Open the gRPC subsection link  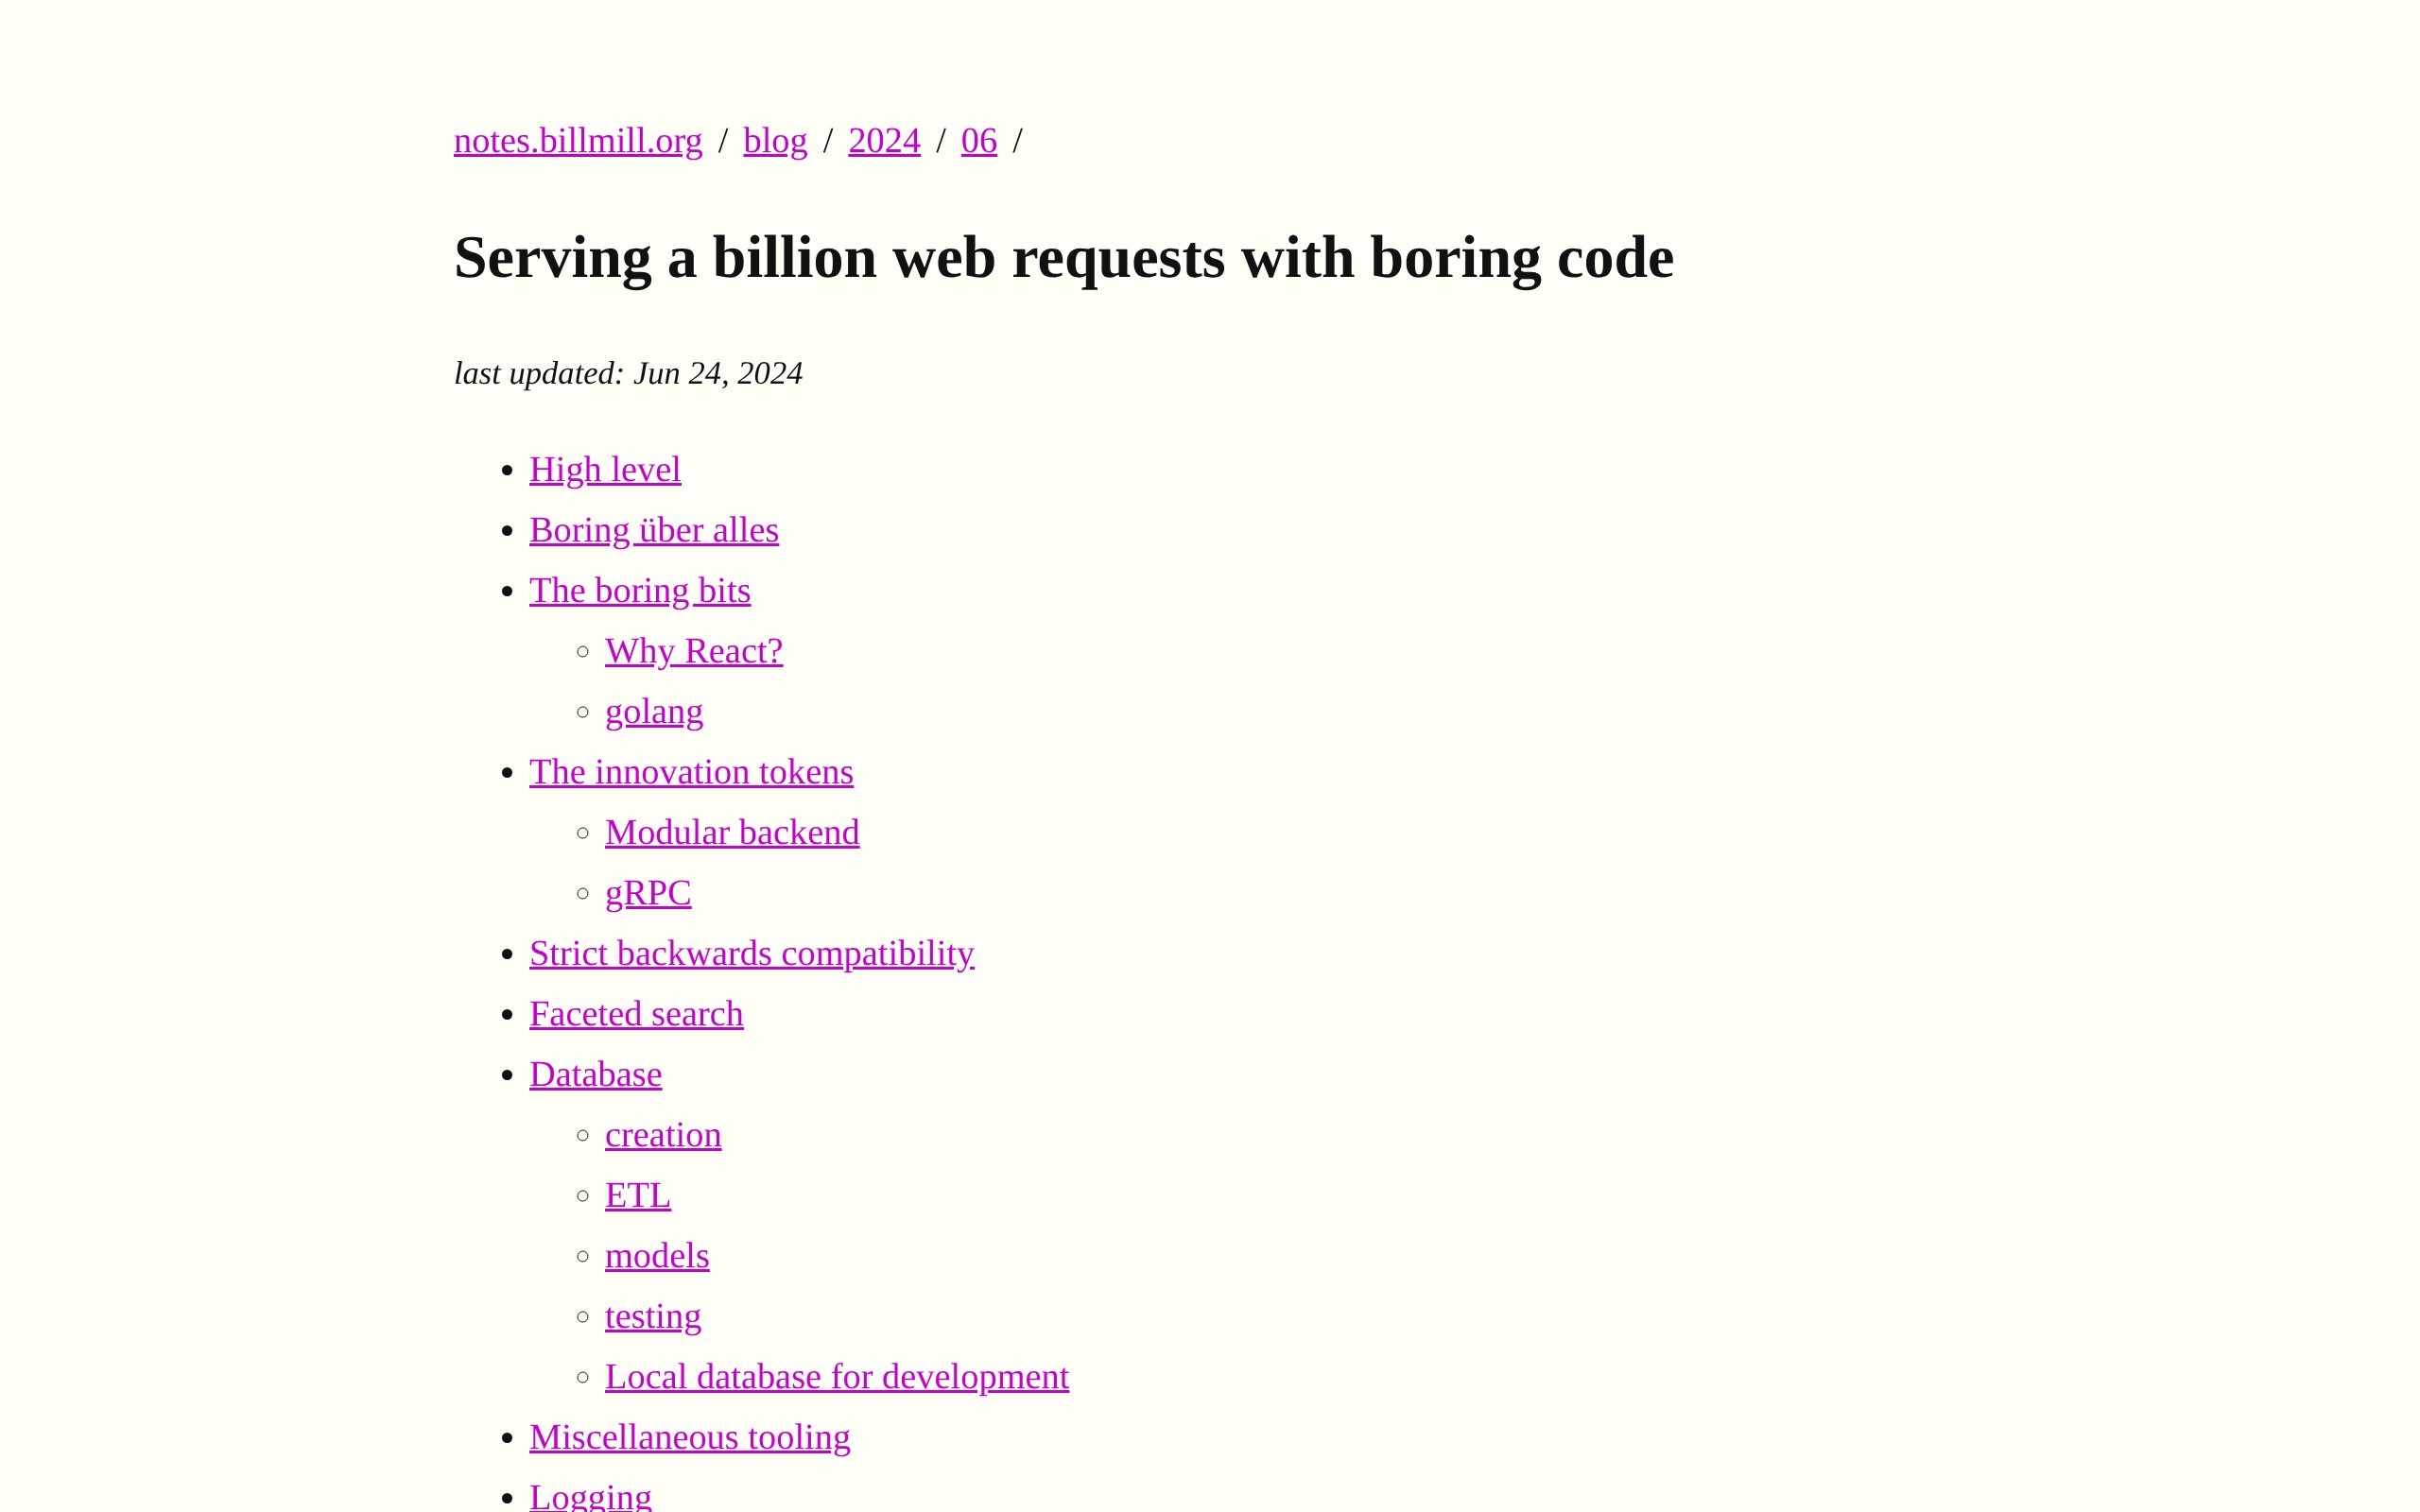[x=648, y=893]
